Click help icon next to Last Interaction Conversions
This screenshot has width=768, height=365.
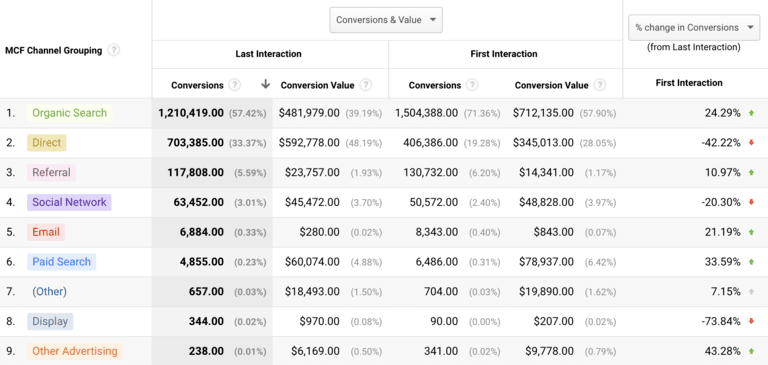[x=235, y=85]
